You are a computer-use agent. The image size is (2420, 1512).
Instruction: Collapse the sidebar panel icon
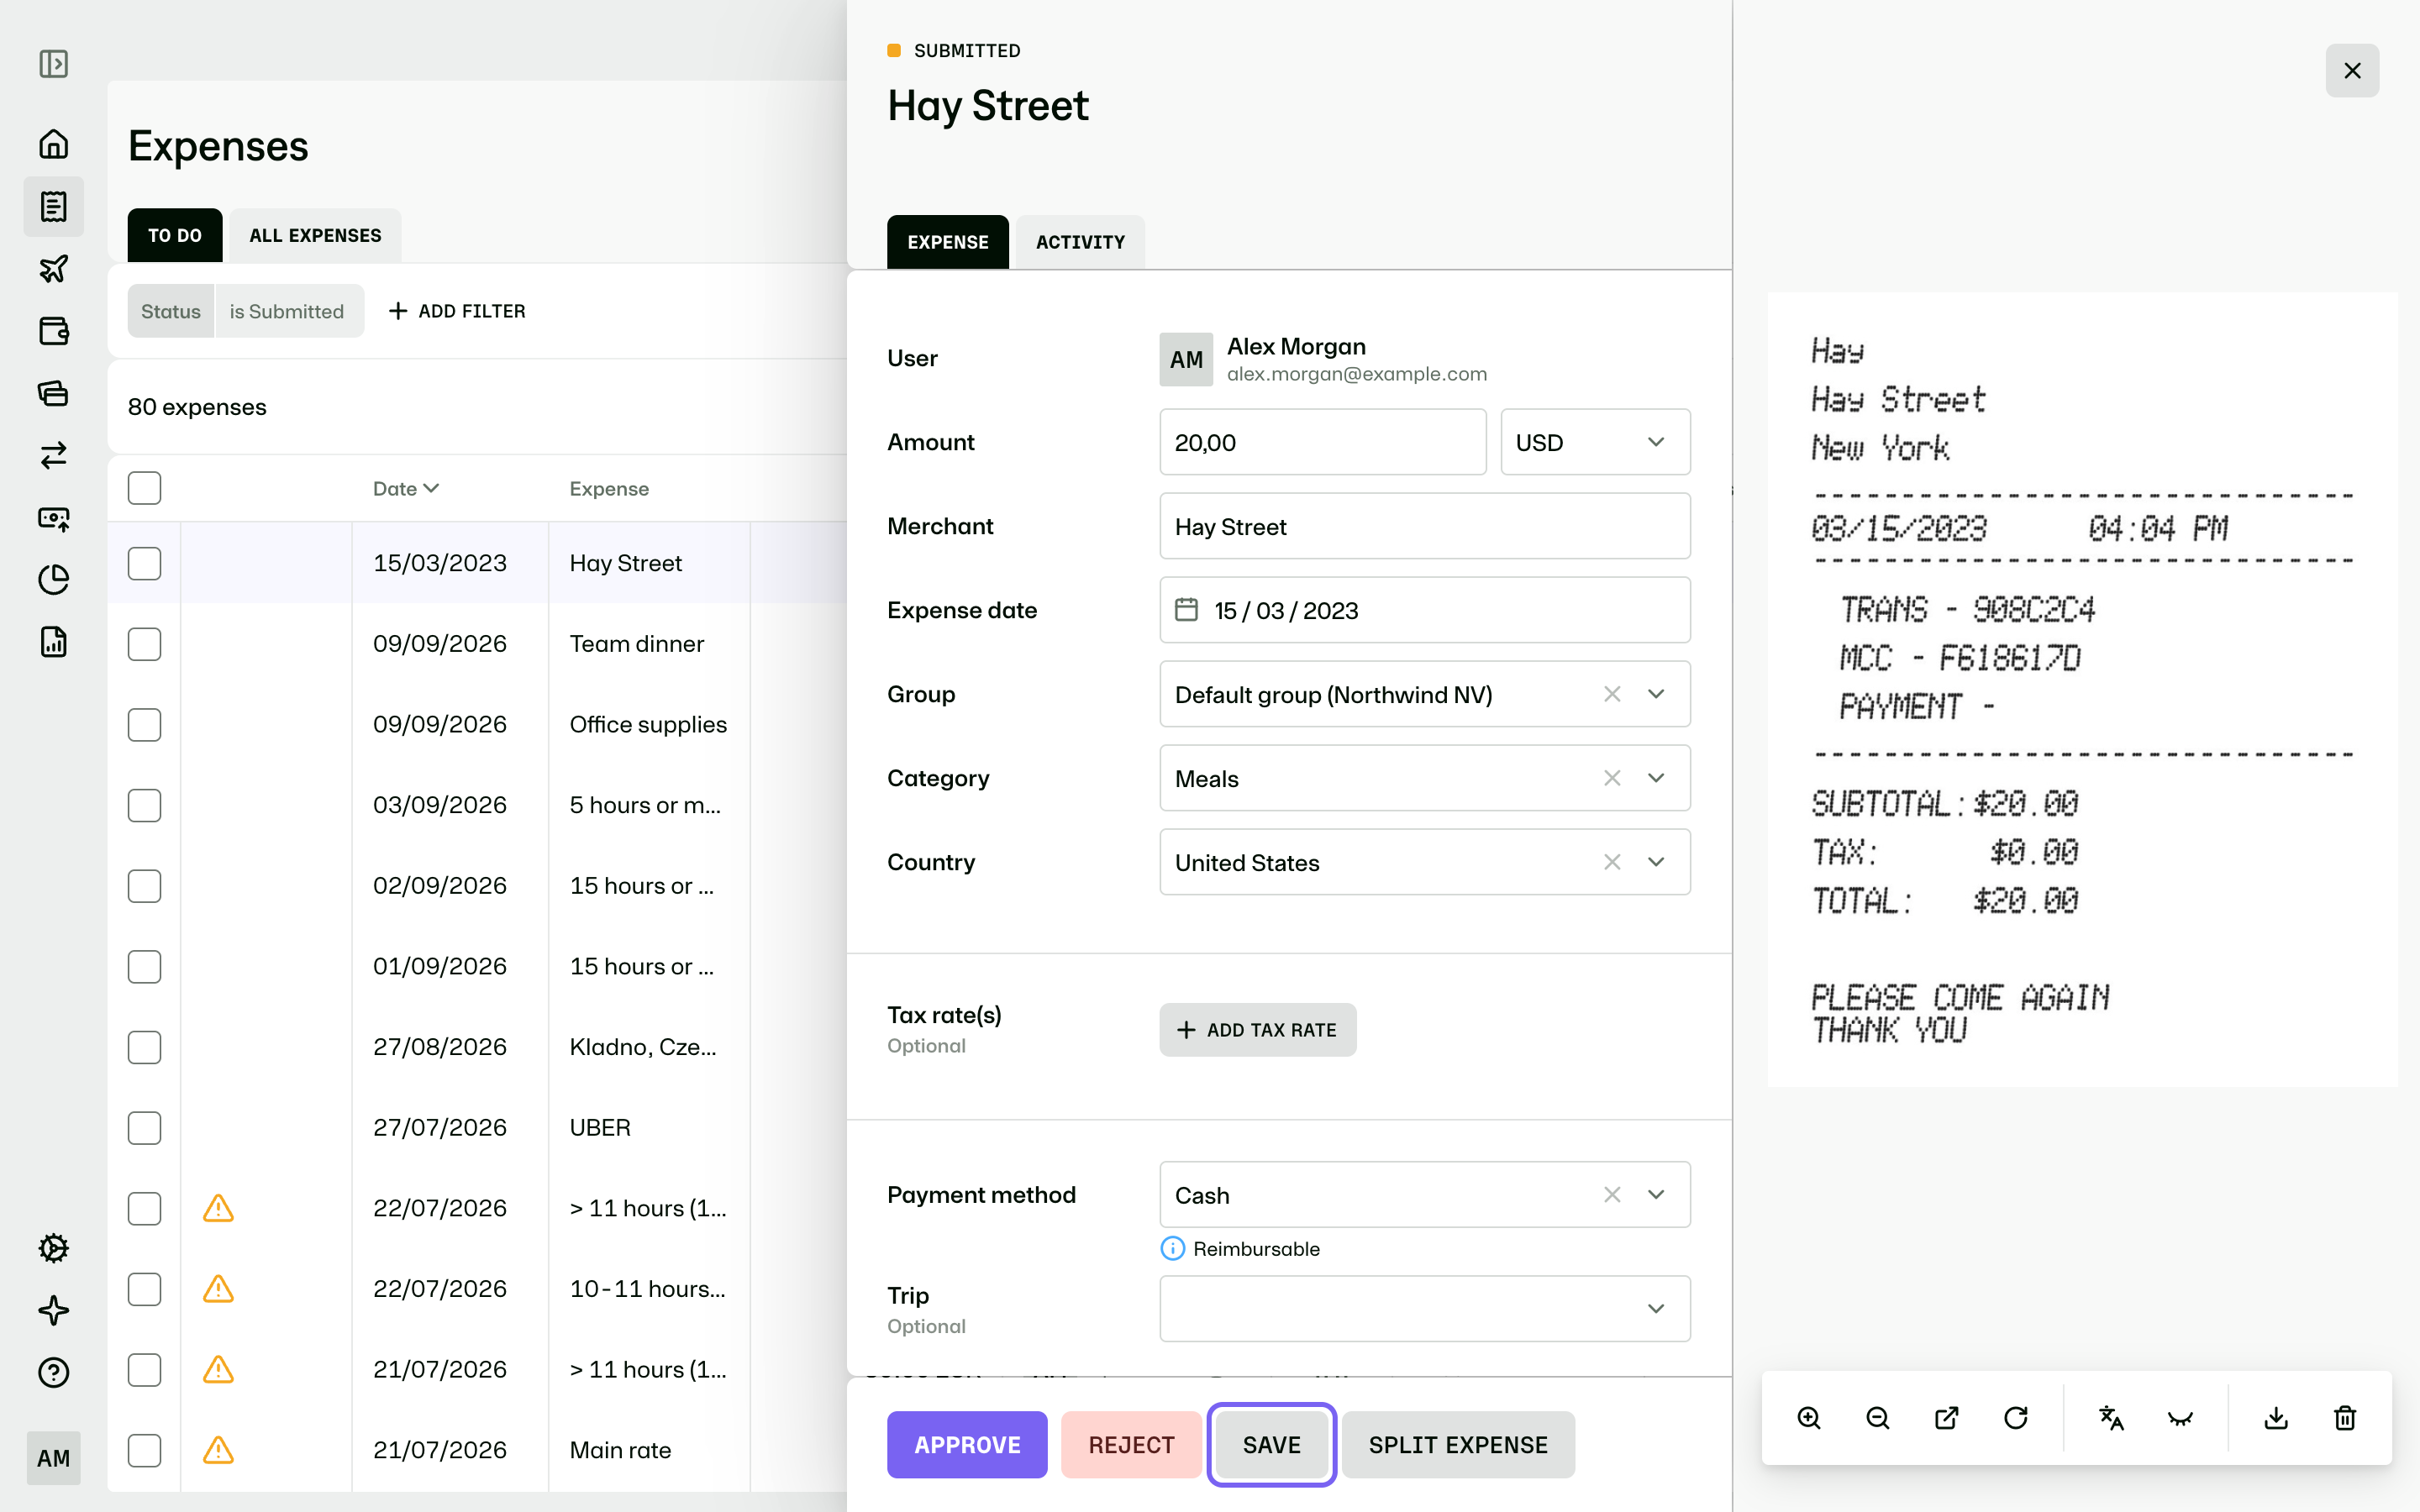coord(53,64)
